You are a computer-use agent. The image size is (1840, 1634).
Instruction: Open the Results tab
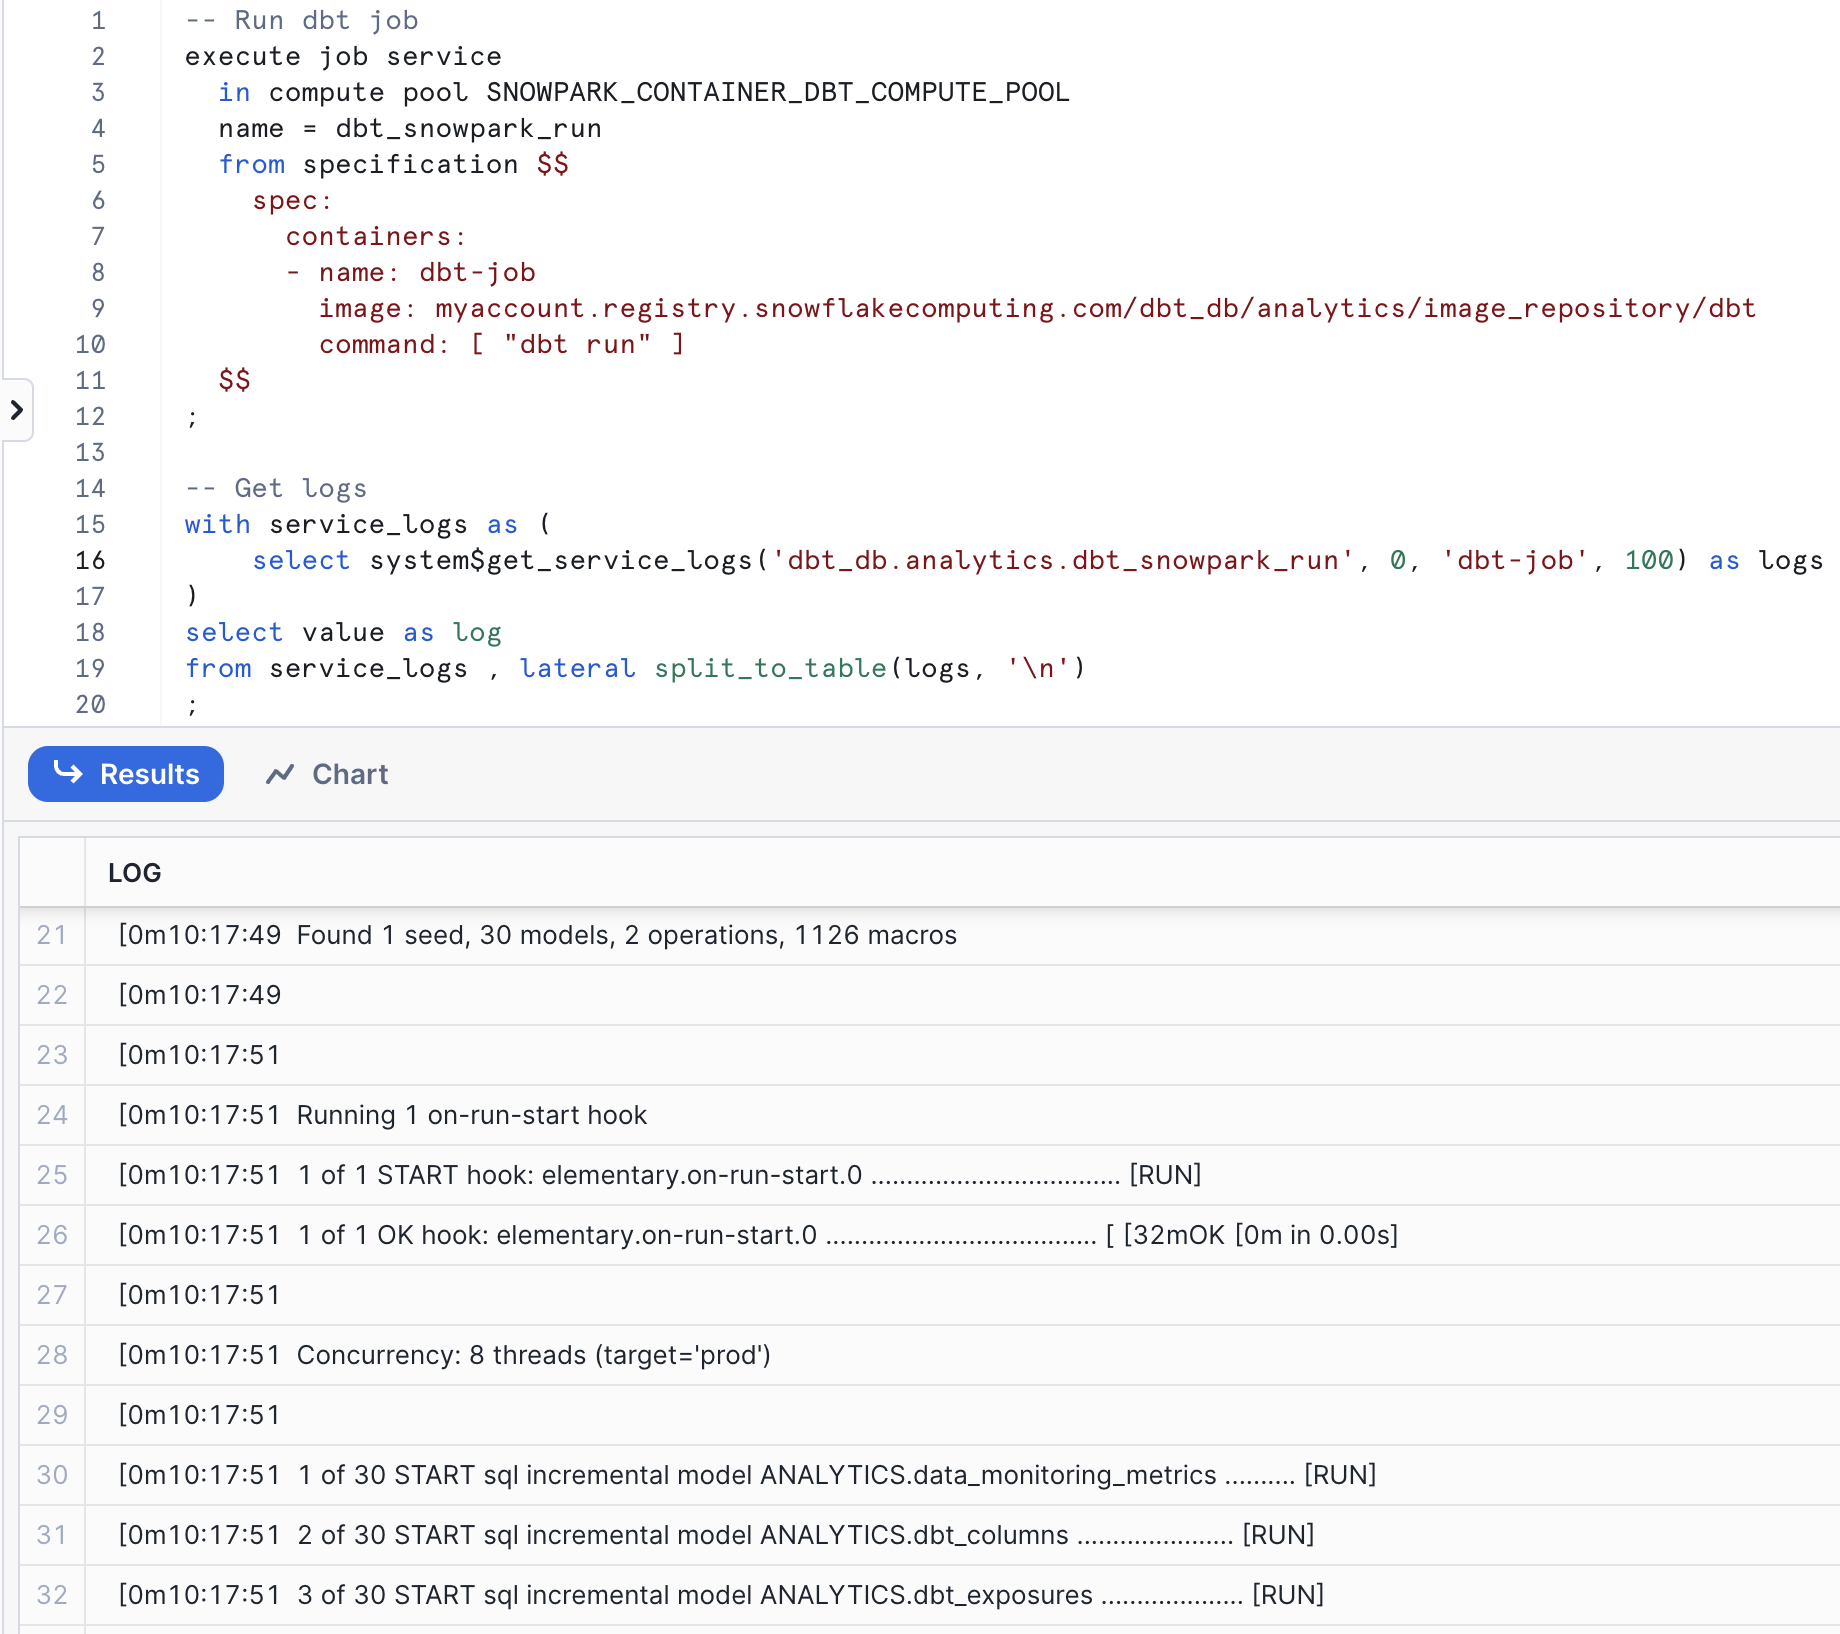tap(126, 774)
